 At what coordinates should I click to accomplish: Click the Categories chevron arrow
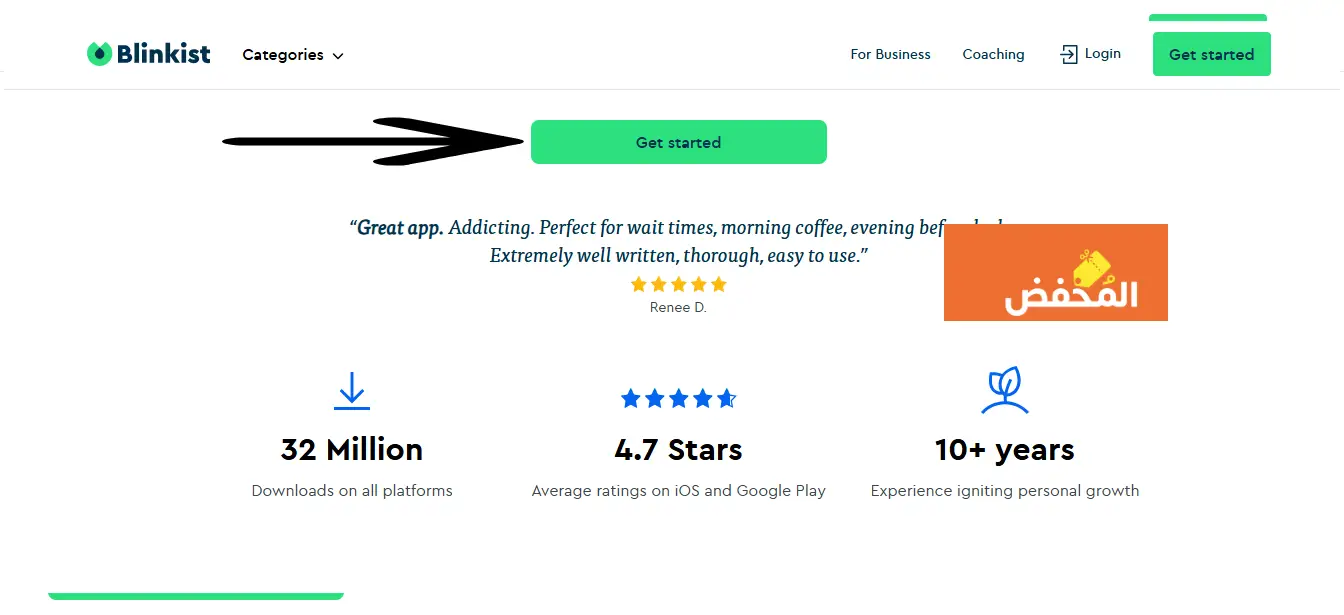pos(338,56)
